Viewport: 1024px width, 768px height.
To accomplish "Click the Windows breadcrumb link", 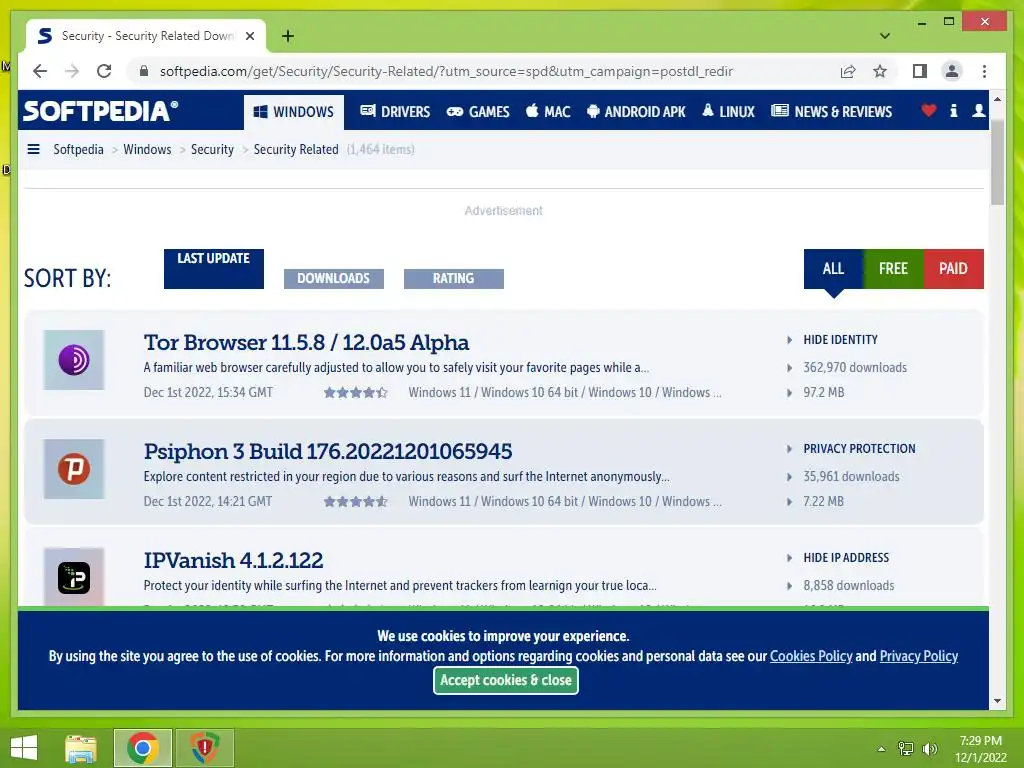I will [147, 150].
